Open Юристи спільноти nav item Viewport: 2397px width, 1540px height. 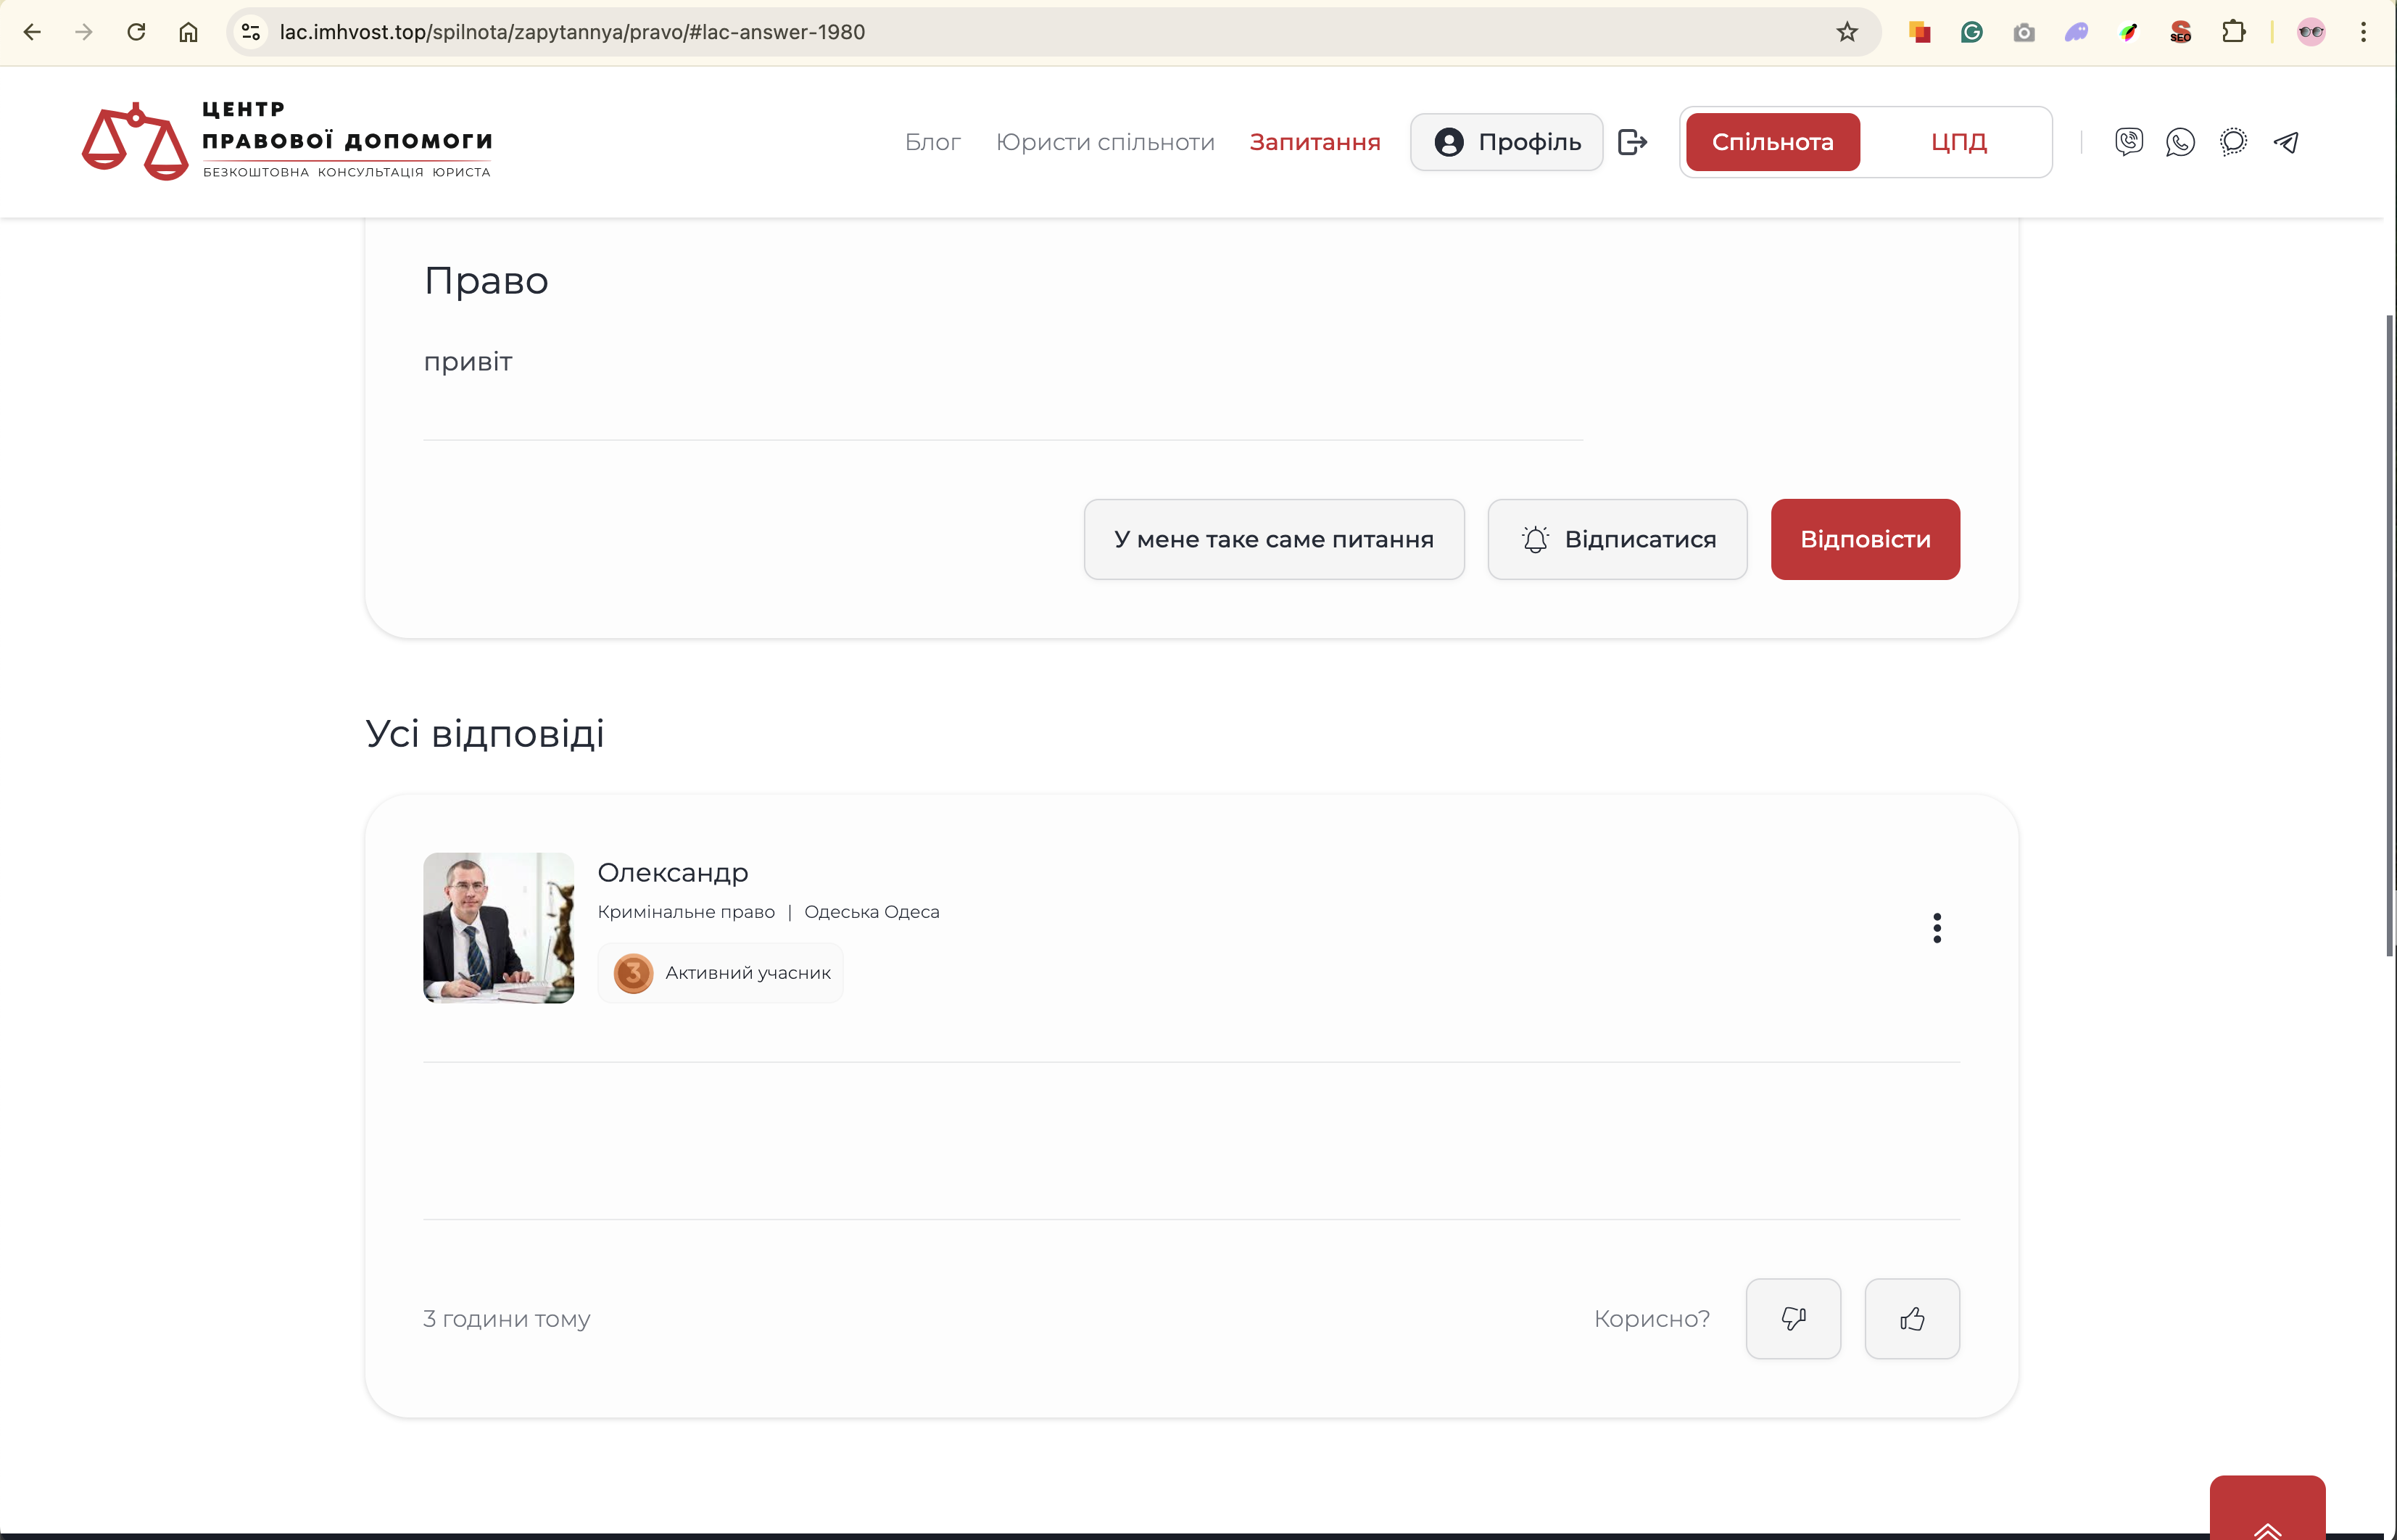pyautogui.click(x=1105, y=142)
